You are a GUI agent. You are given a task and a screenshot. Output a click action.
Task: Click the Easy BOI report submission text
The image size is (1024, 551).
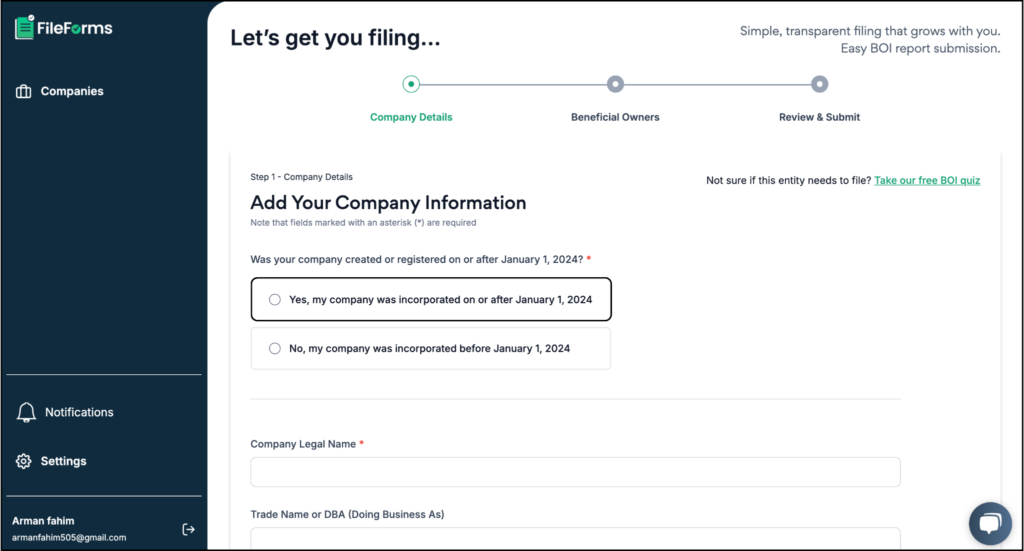[x=920, y=48]
